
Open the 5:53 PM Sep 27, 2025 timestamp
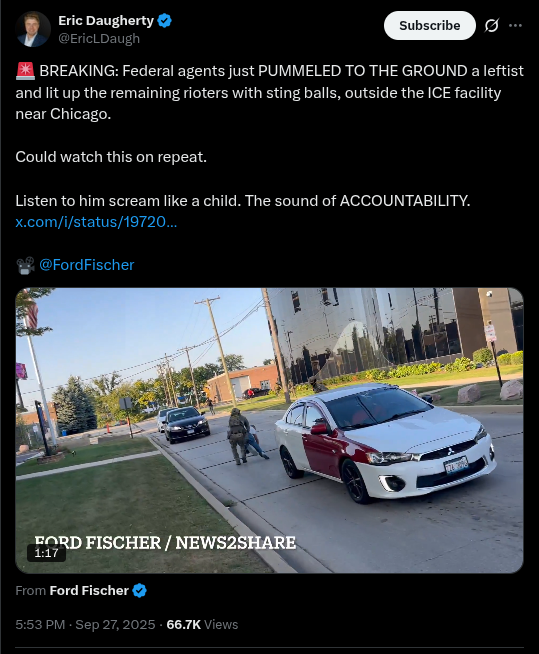point(85,624)
